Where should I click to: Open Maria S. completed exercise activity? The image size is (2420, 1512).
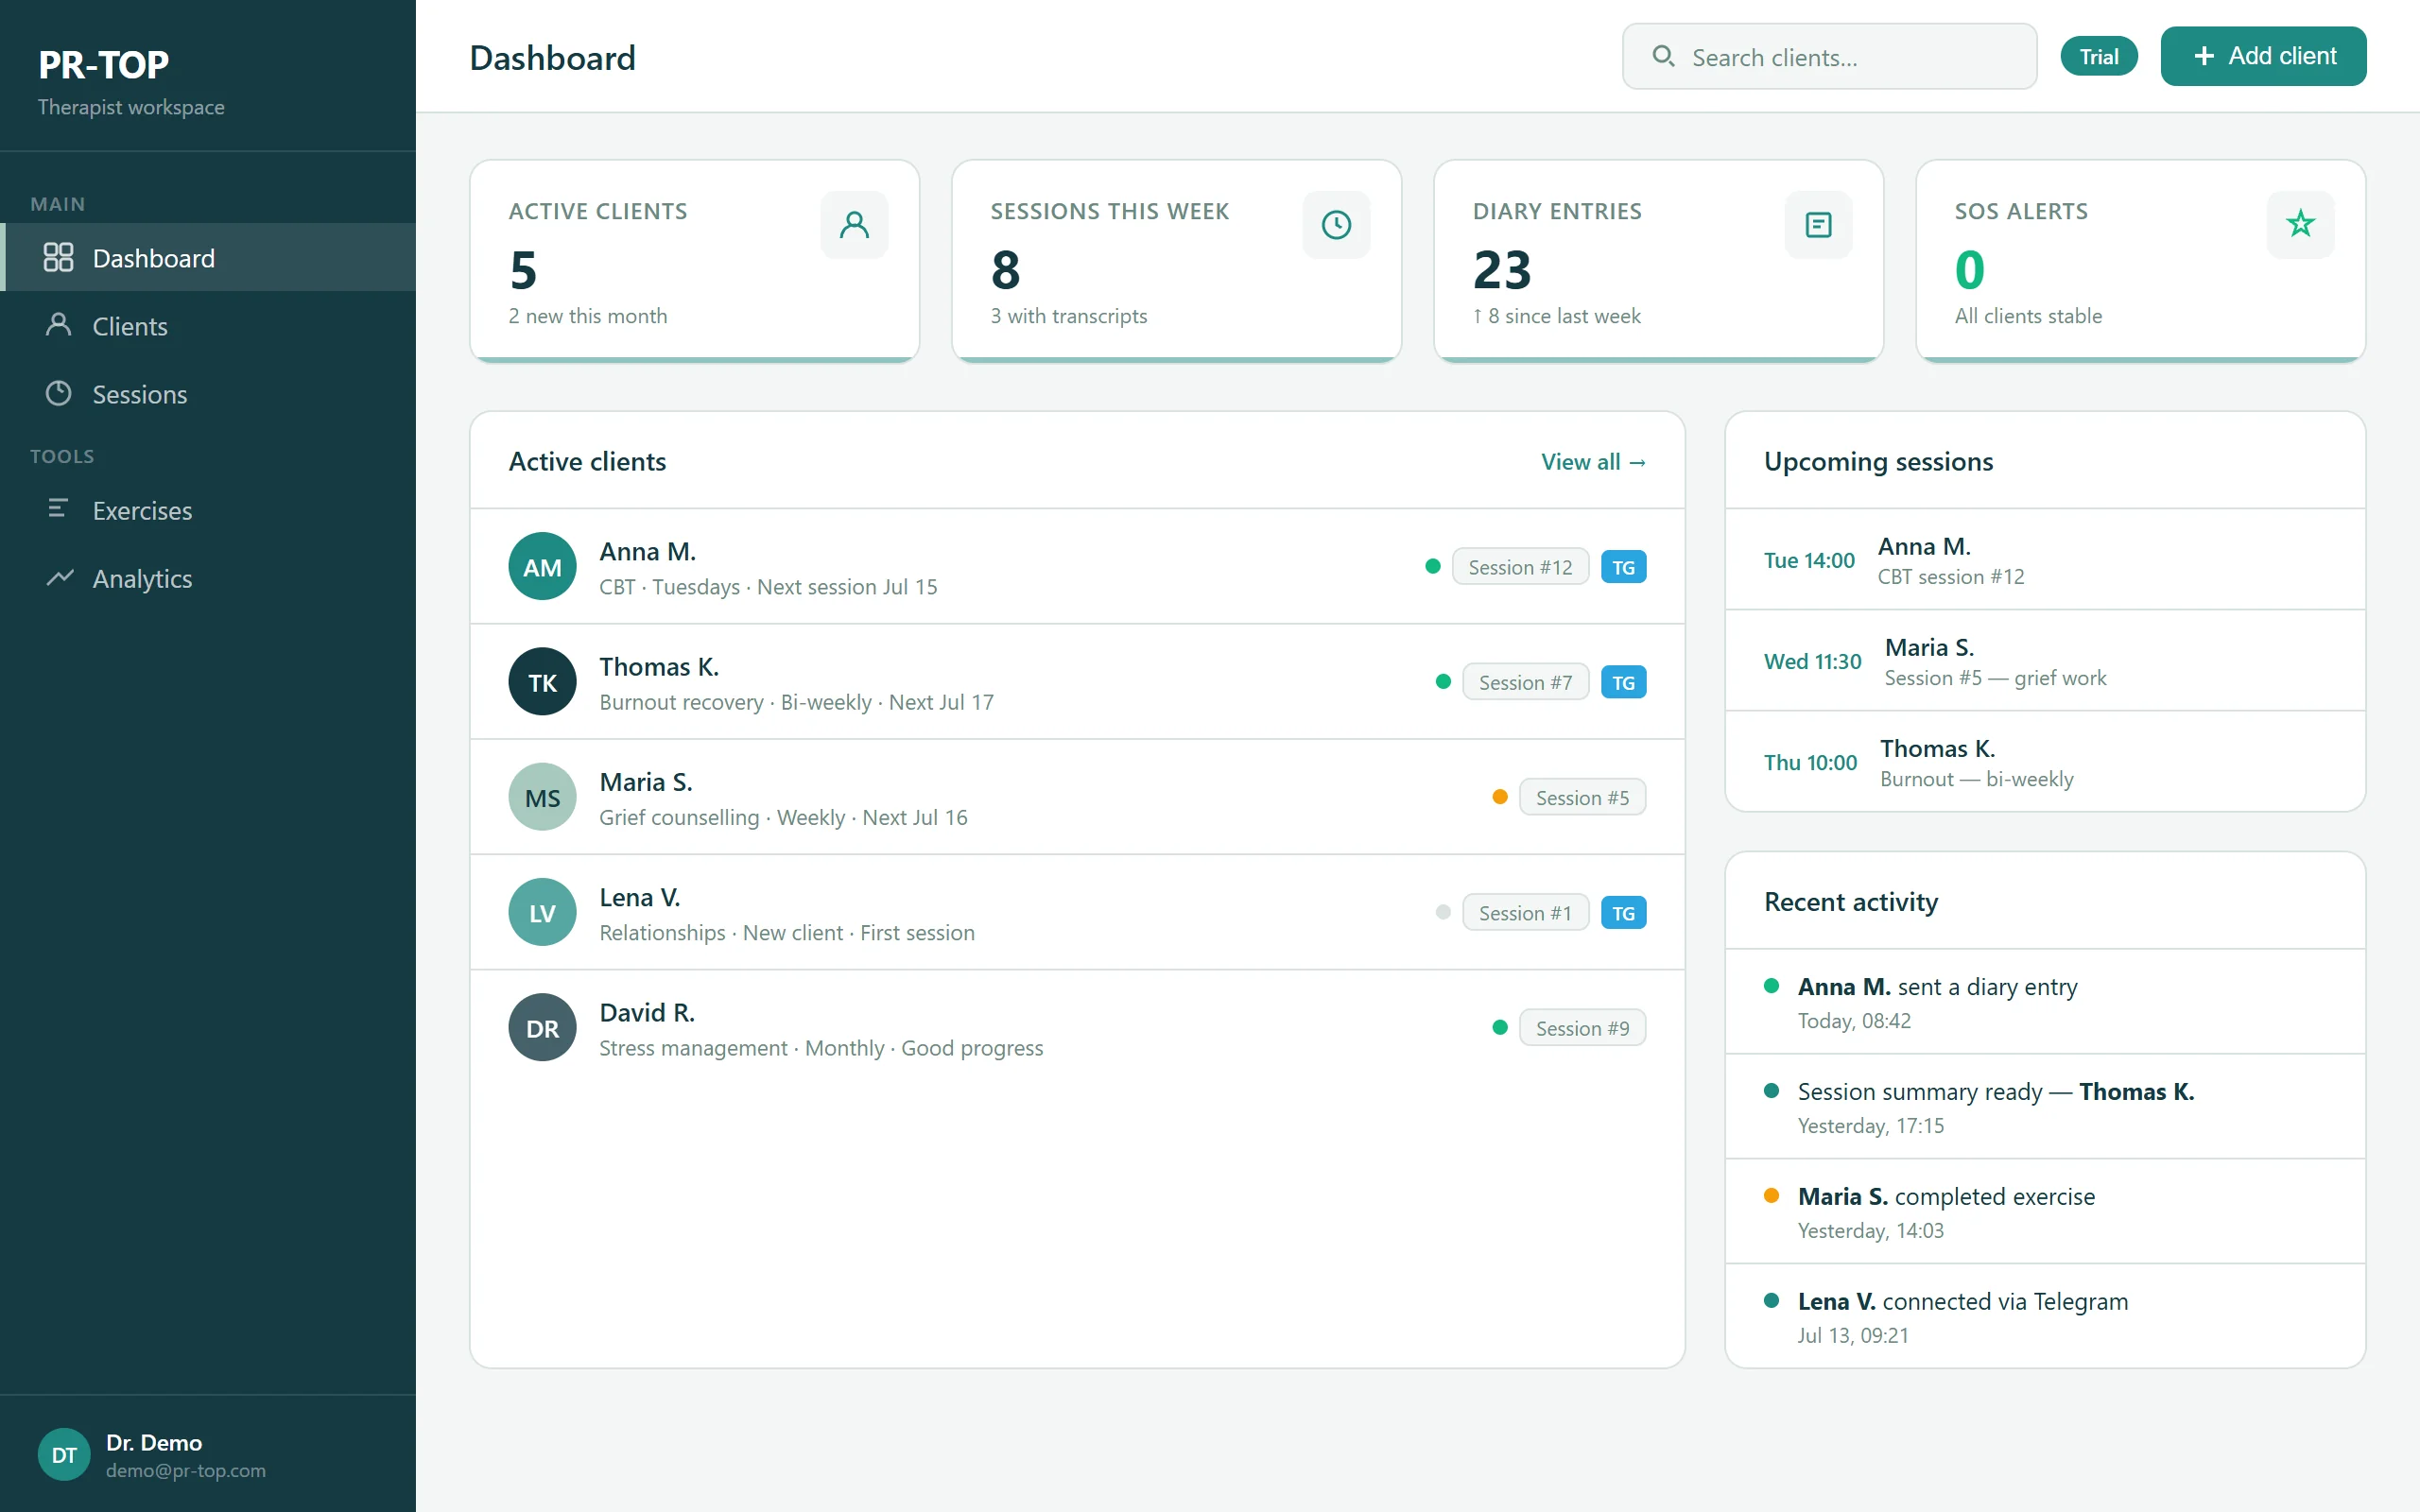(2044, 1212)
